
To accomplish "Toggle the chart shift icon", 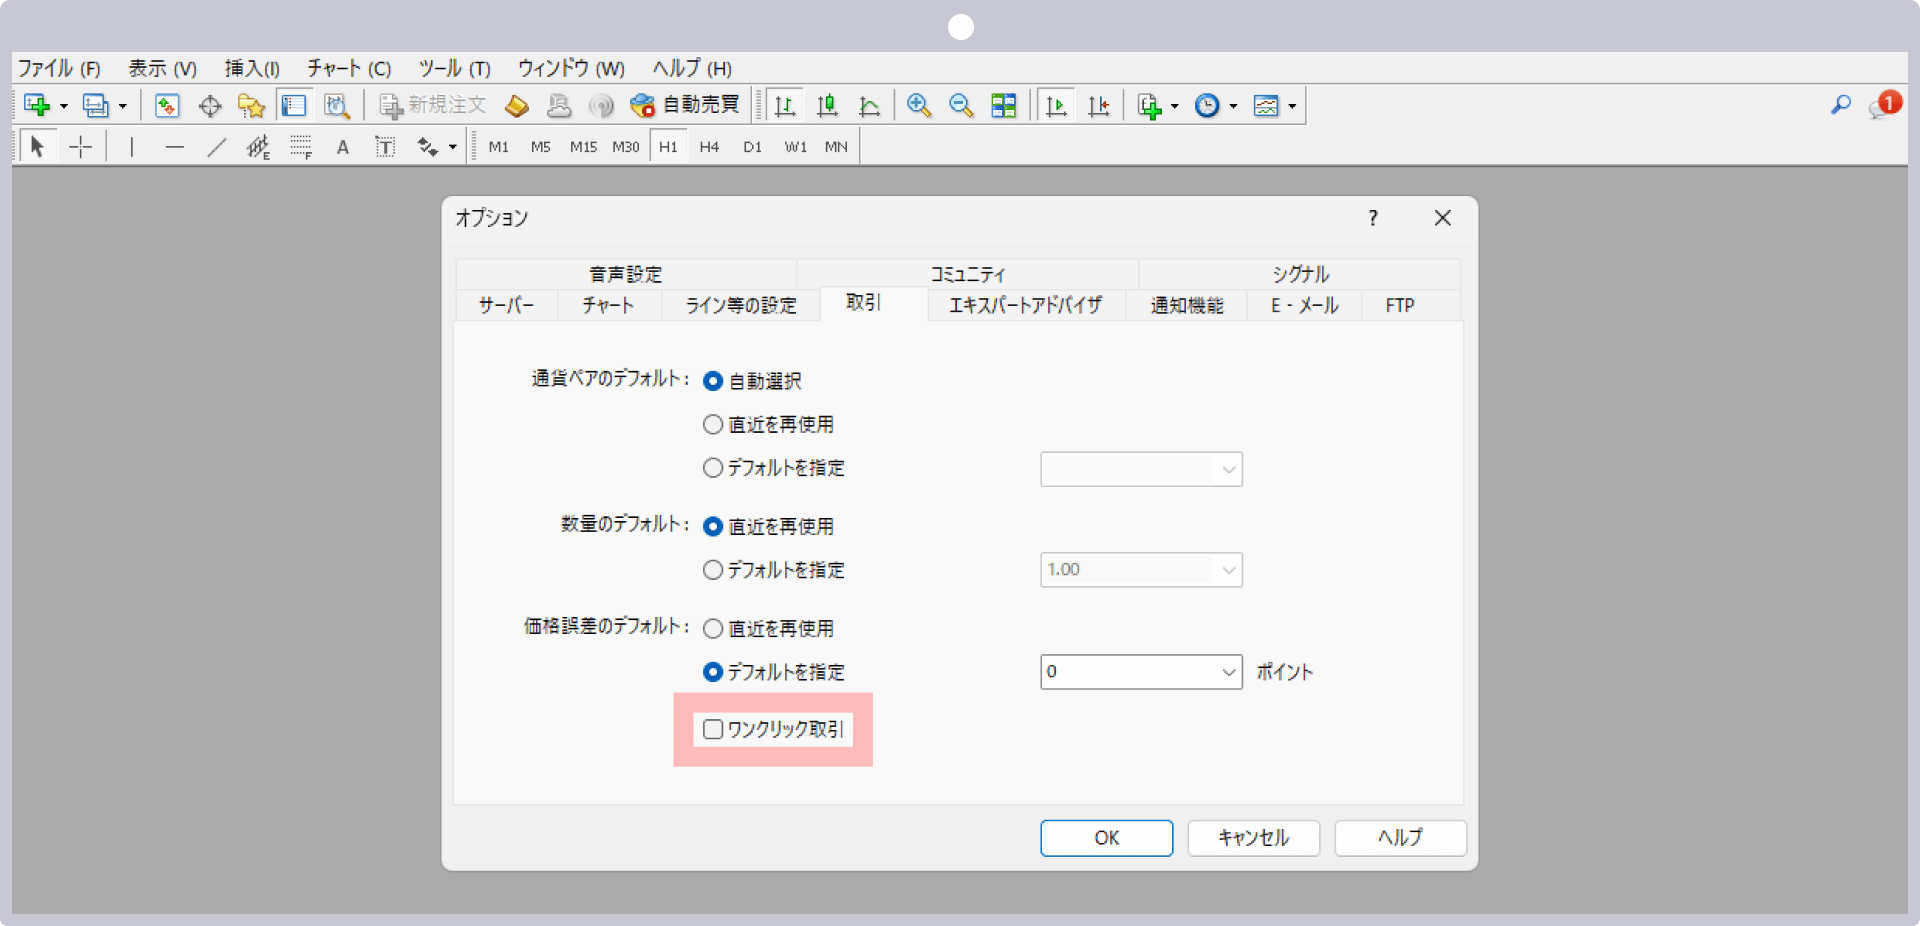I will (1098, 105).
